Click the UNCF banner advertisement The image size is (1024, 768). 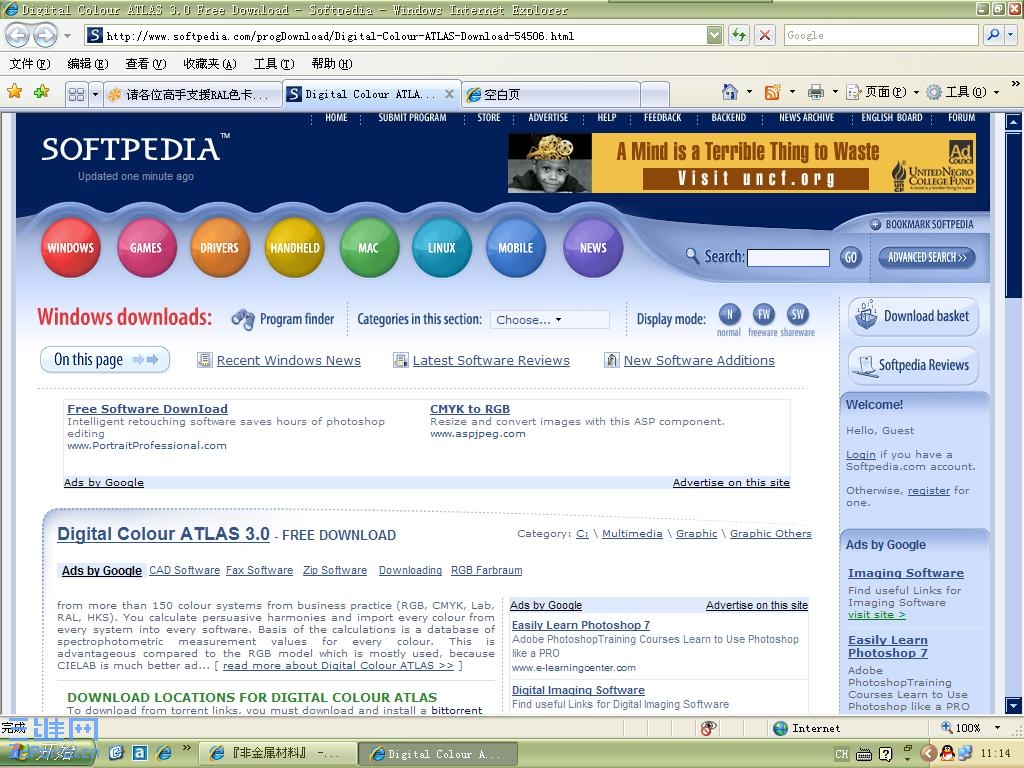pos(742,163)
